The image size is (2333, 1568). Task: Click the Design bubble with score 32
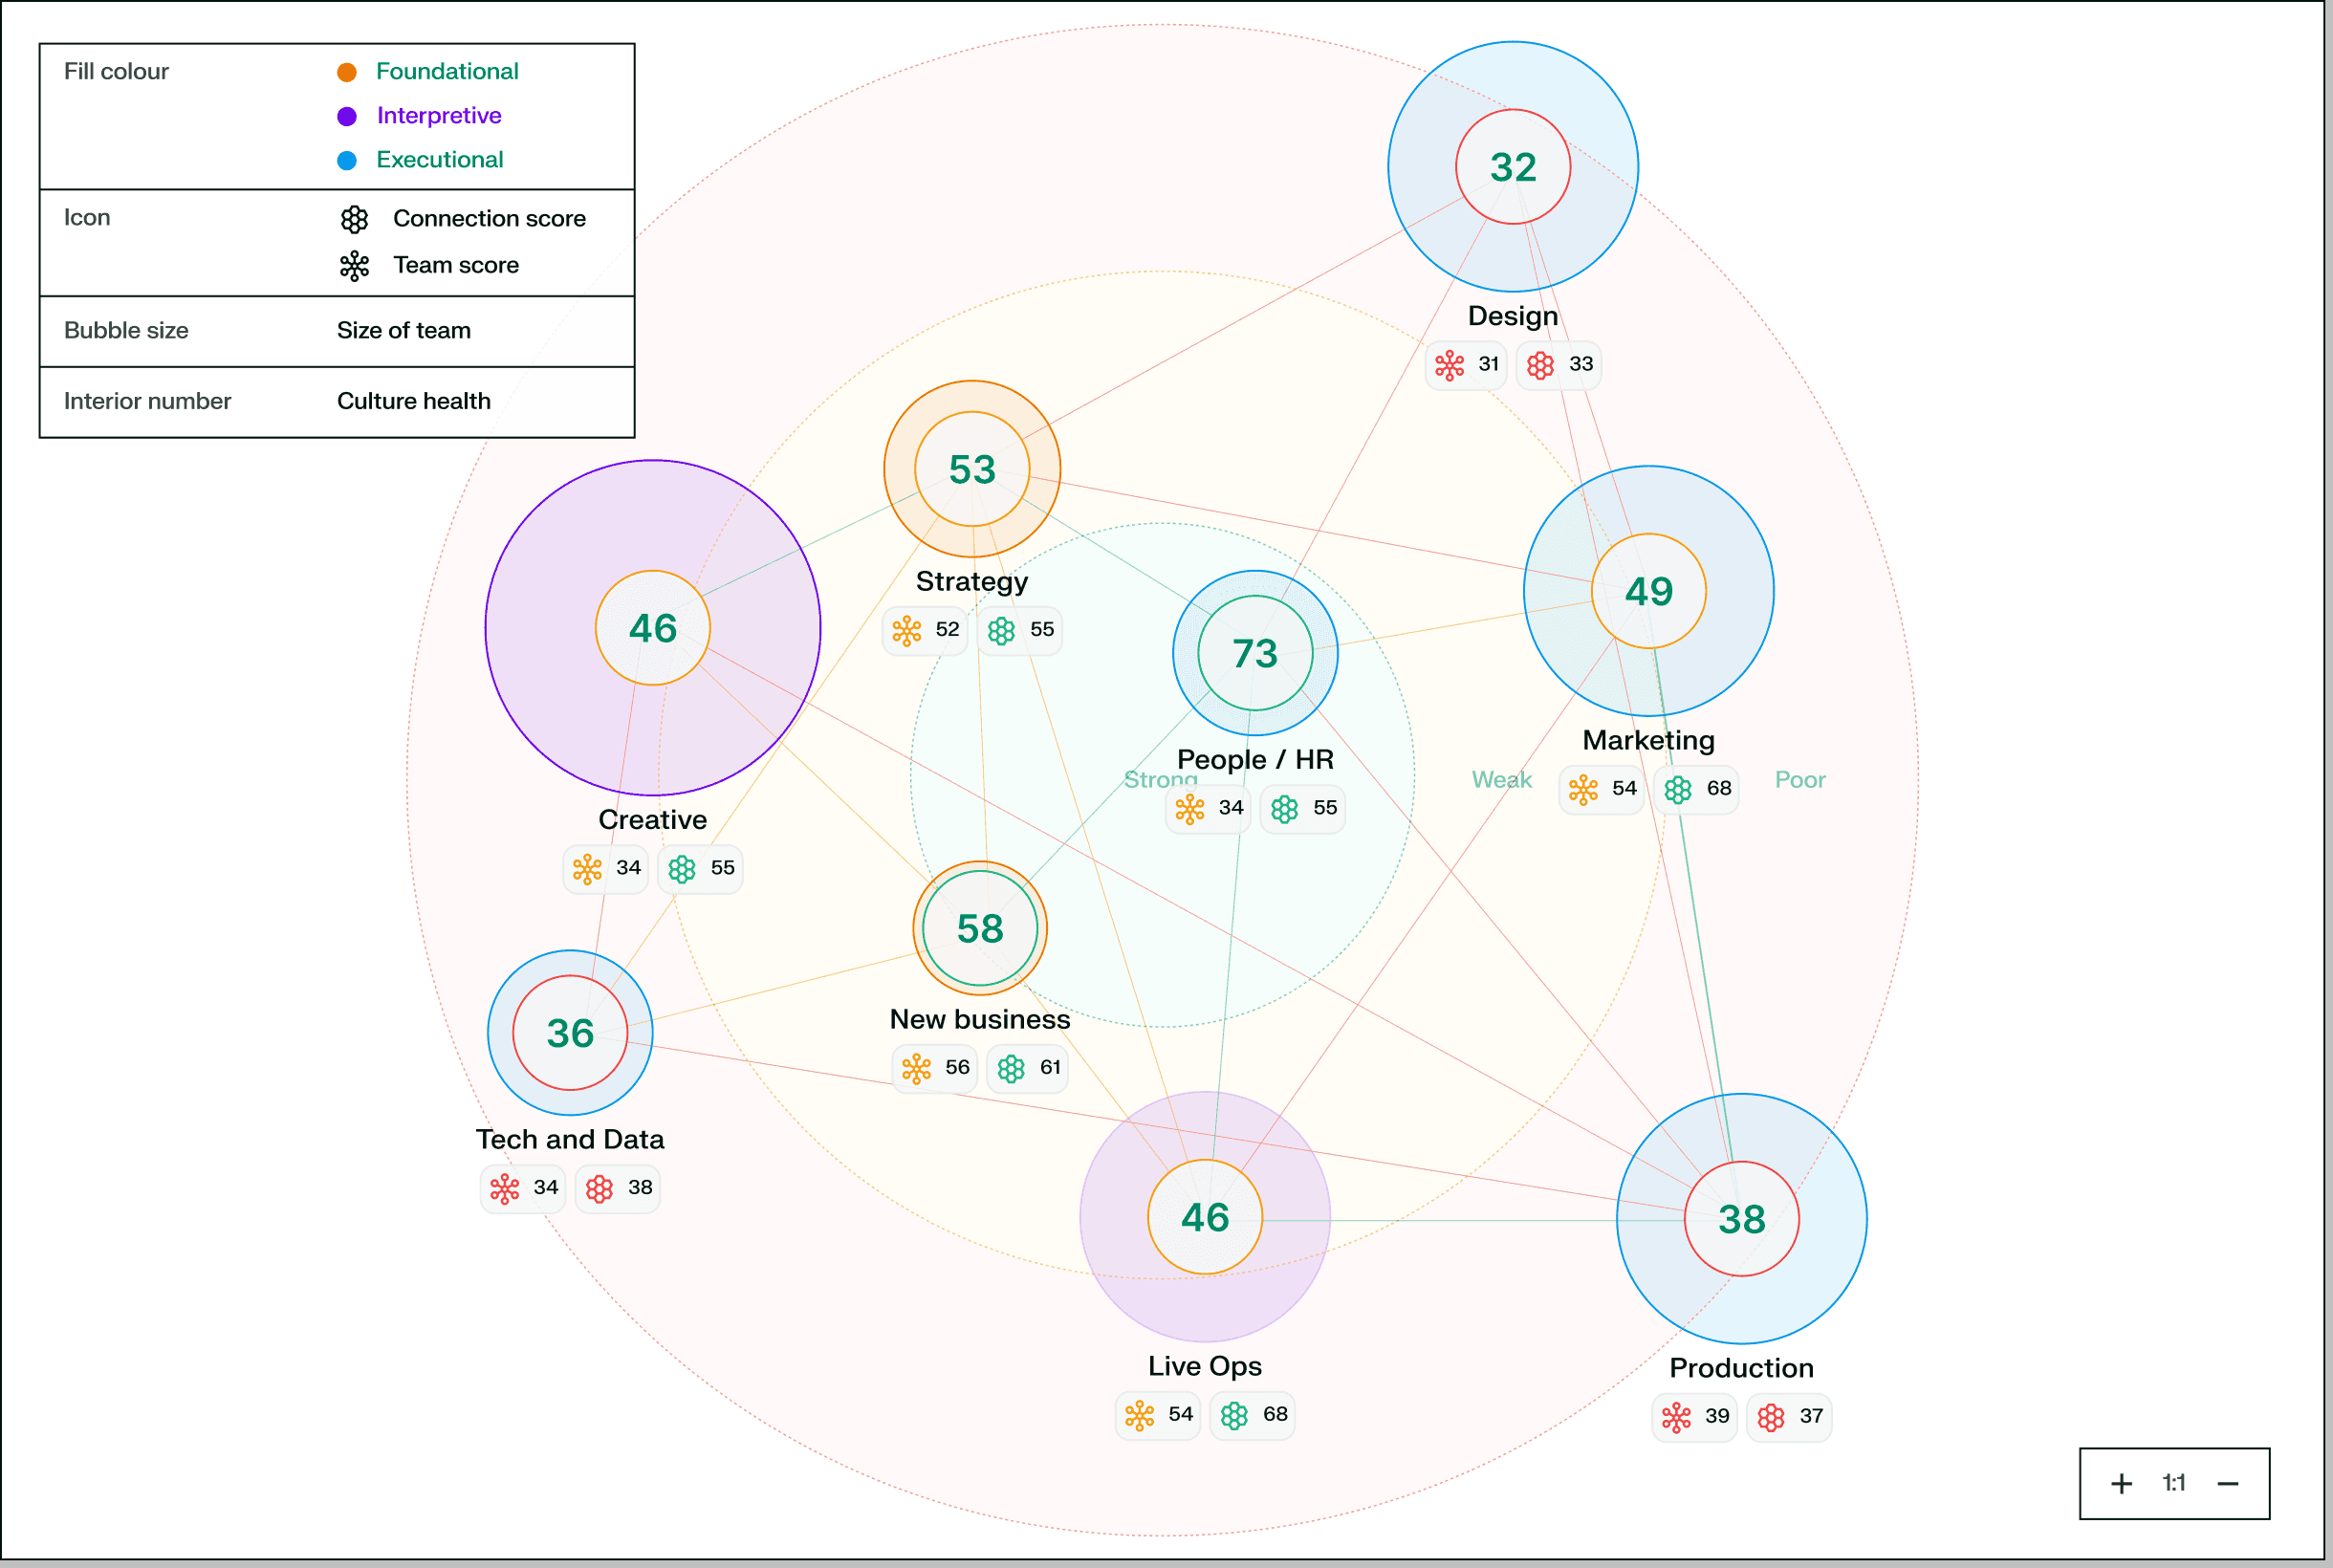pos(1513,167)
